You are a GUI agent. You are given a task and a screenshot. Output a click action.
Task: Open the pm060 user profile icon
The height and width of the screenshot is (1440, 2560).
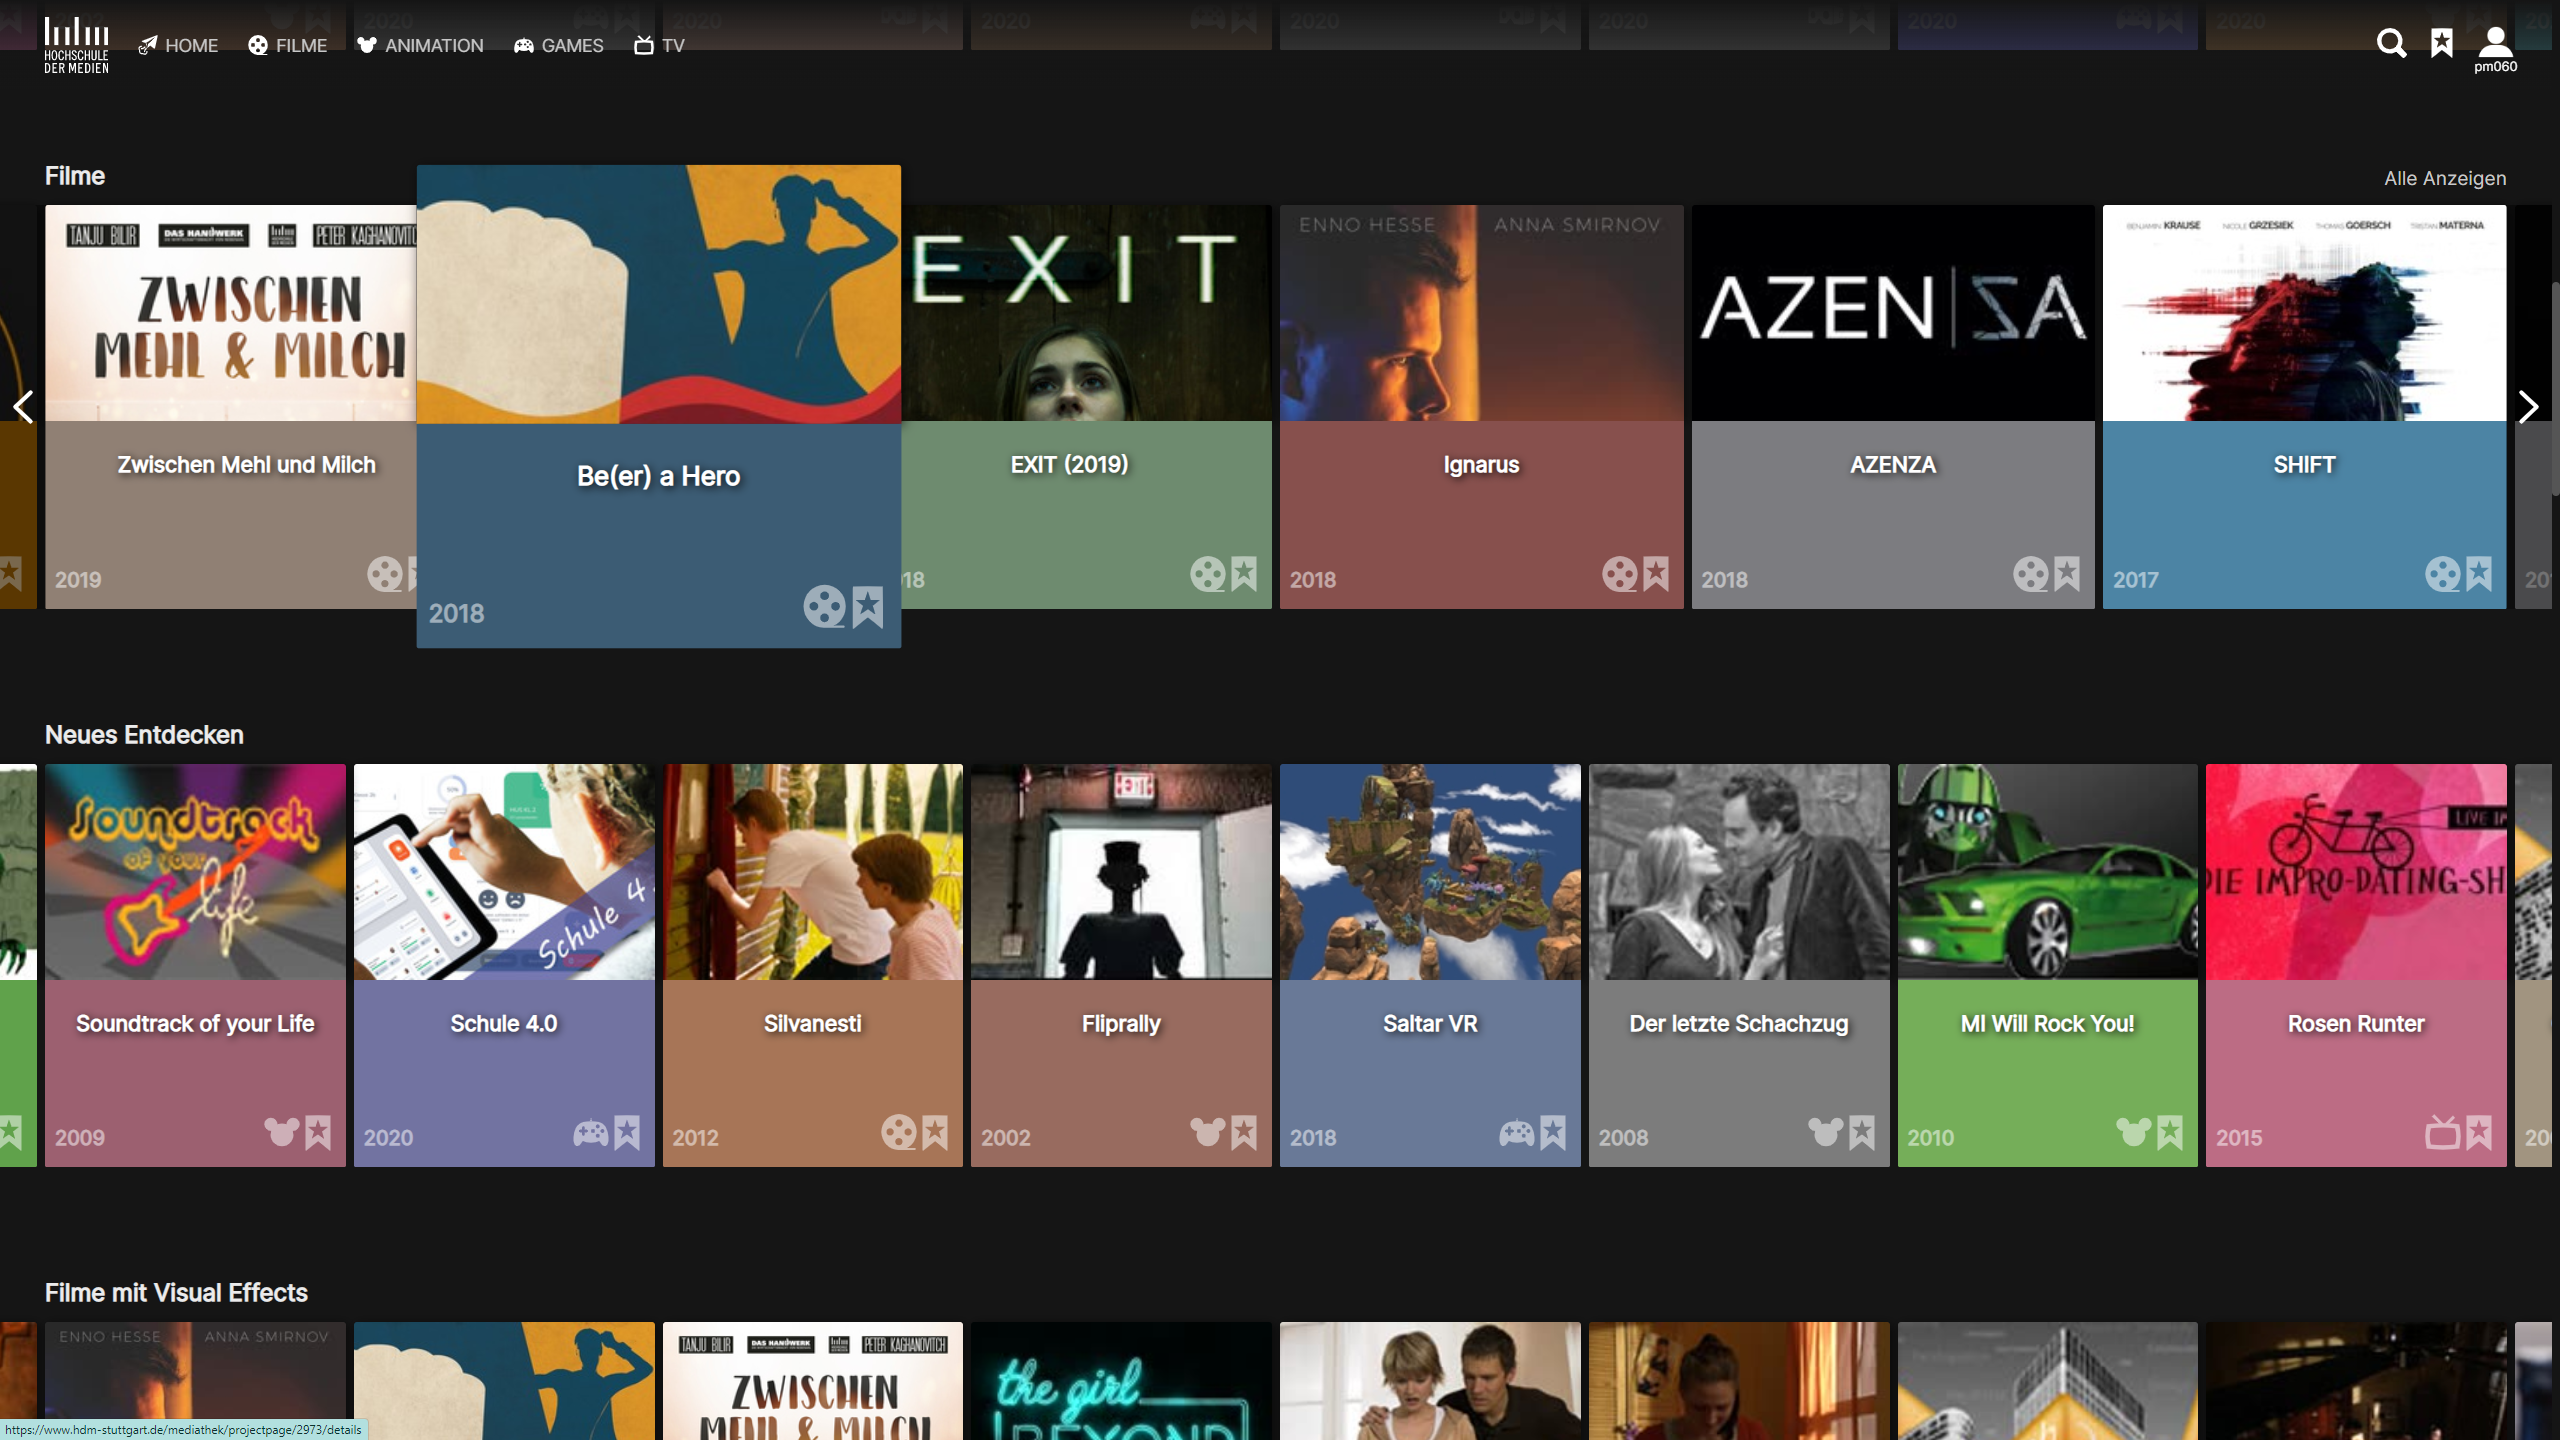(2495, 49)
